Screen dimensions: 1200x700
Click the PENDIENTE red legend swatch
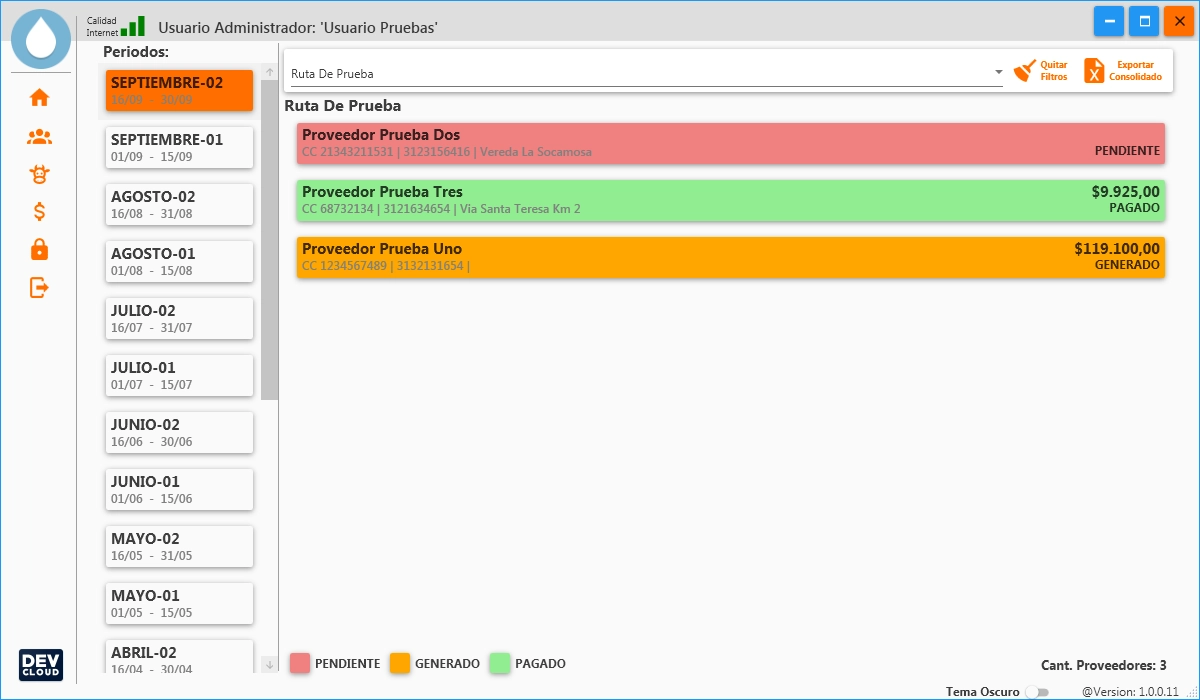[300, 663]
